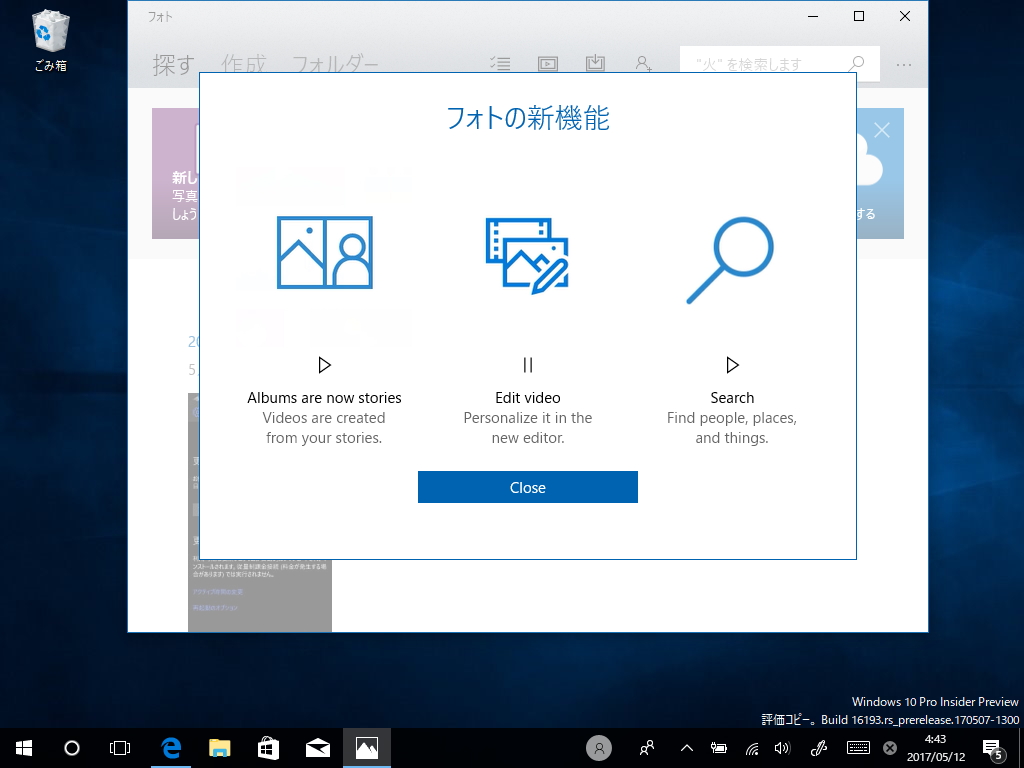This screenshot has width=1024, height=768.
Task: Click the Close button in the dialog
Action: coord(528,487)
